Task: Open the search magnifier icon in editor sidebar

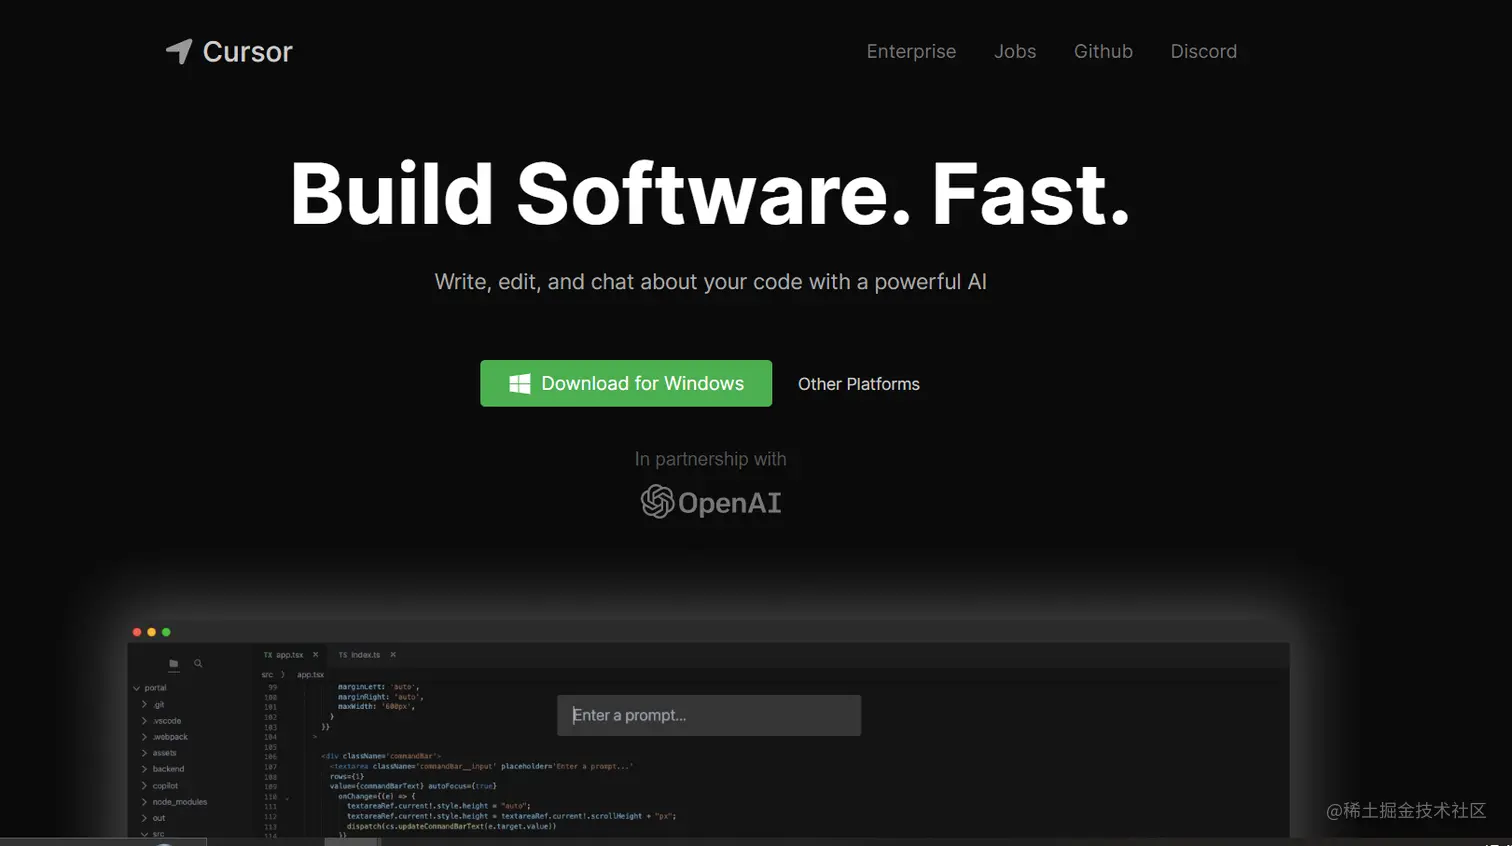Action: coord(198,663)
